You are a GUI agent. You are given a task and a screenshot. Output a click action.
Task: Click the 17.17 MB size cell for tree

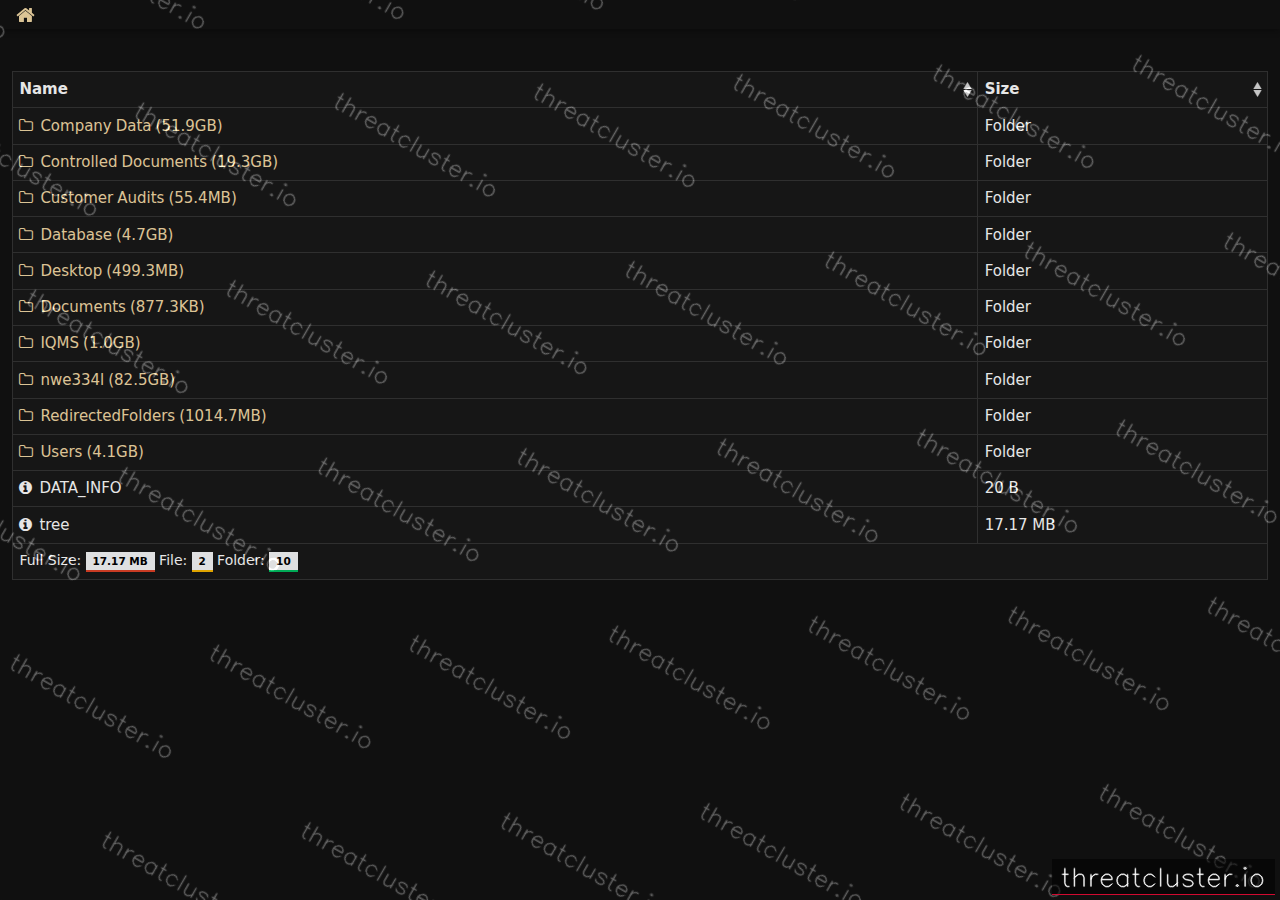point(1122,524)
